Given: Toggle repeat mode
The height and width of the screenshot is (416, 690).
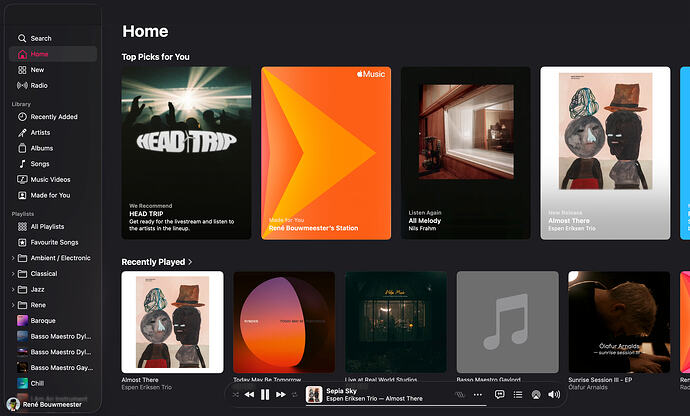Looking at the screenshot, I should coord(294,394).
